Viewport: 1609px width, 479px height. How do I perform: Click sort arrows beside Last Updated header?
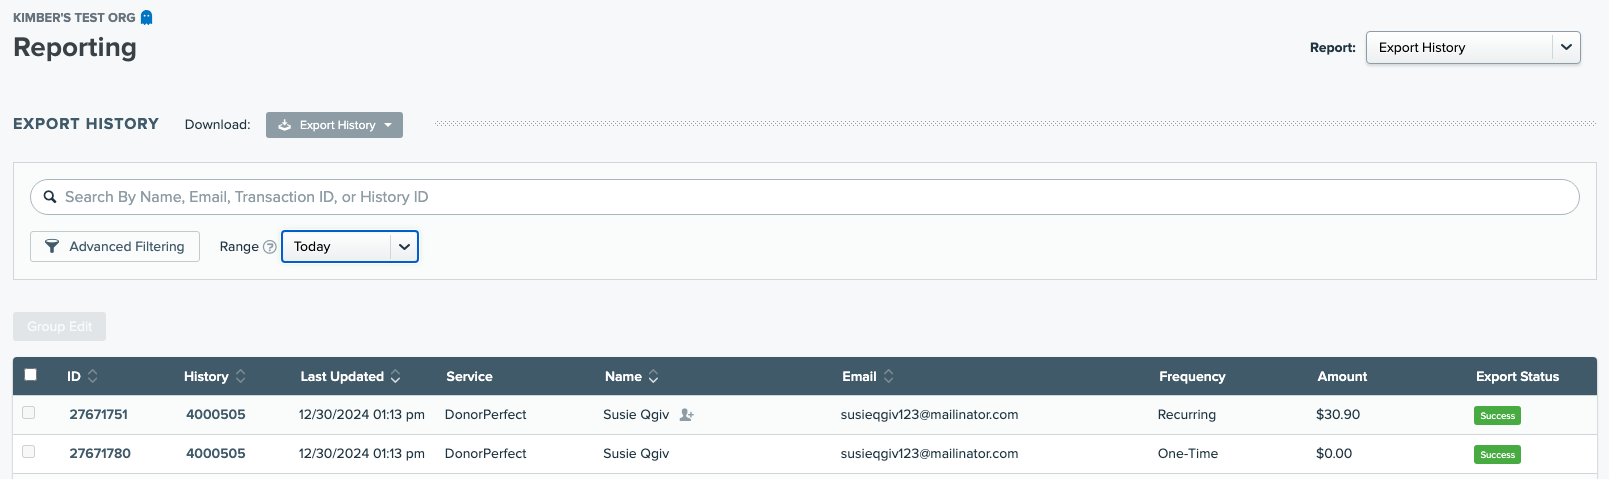point(395,376)
